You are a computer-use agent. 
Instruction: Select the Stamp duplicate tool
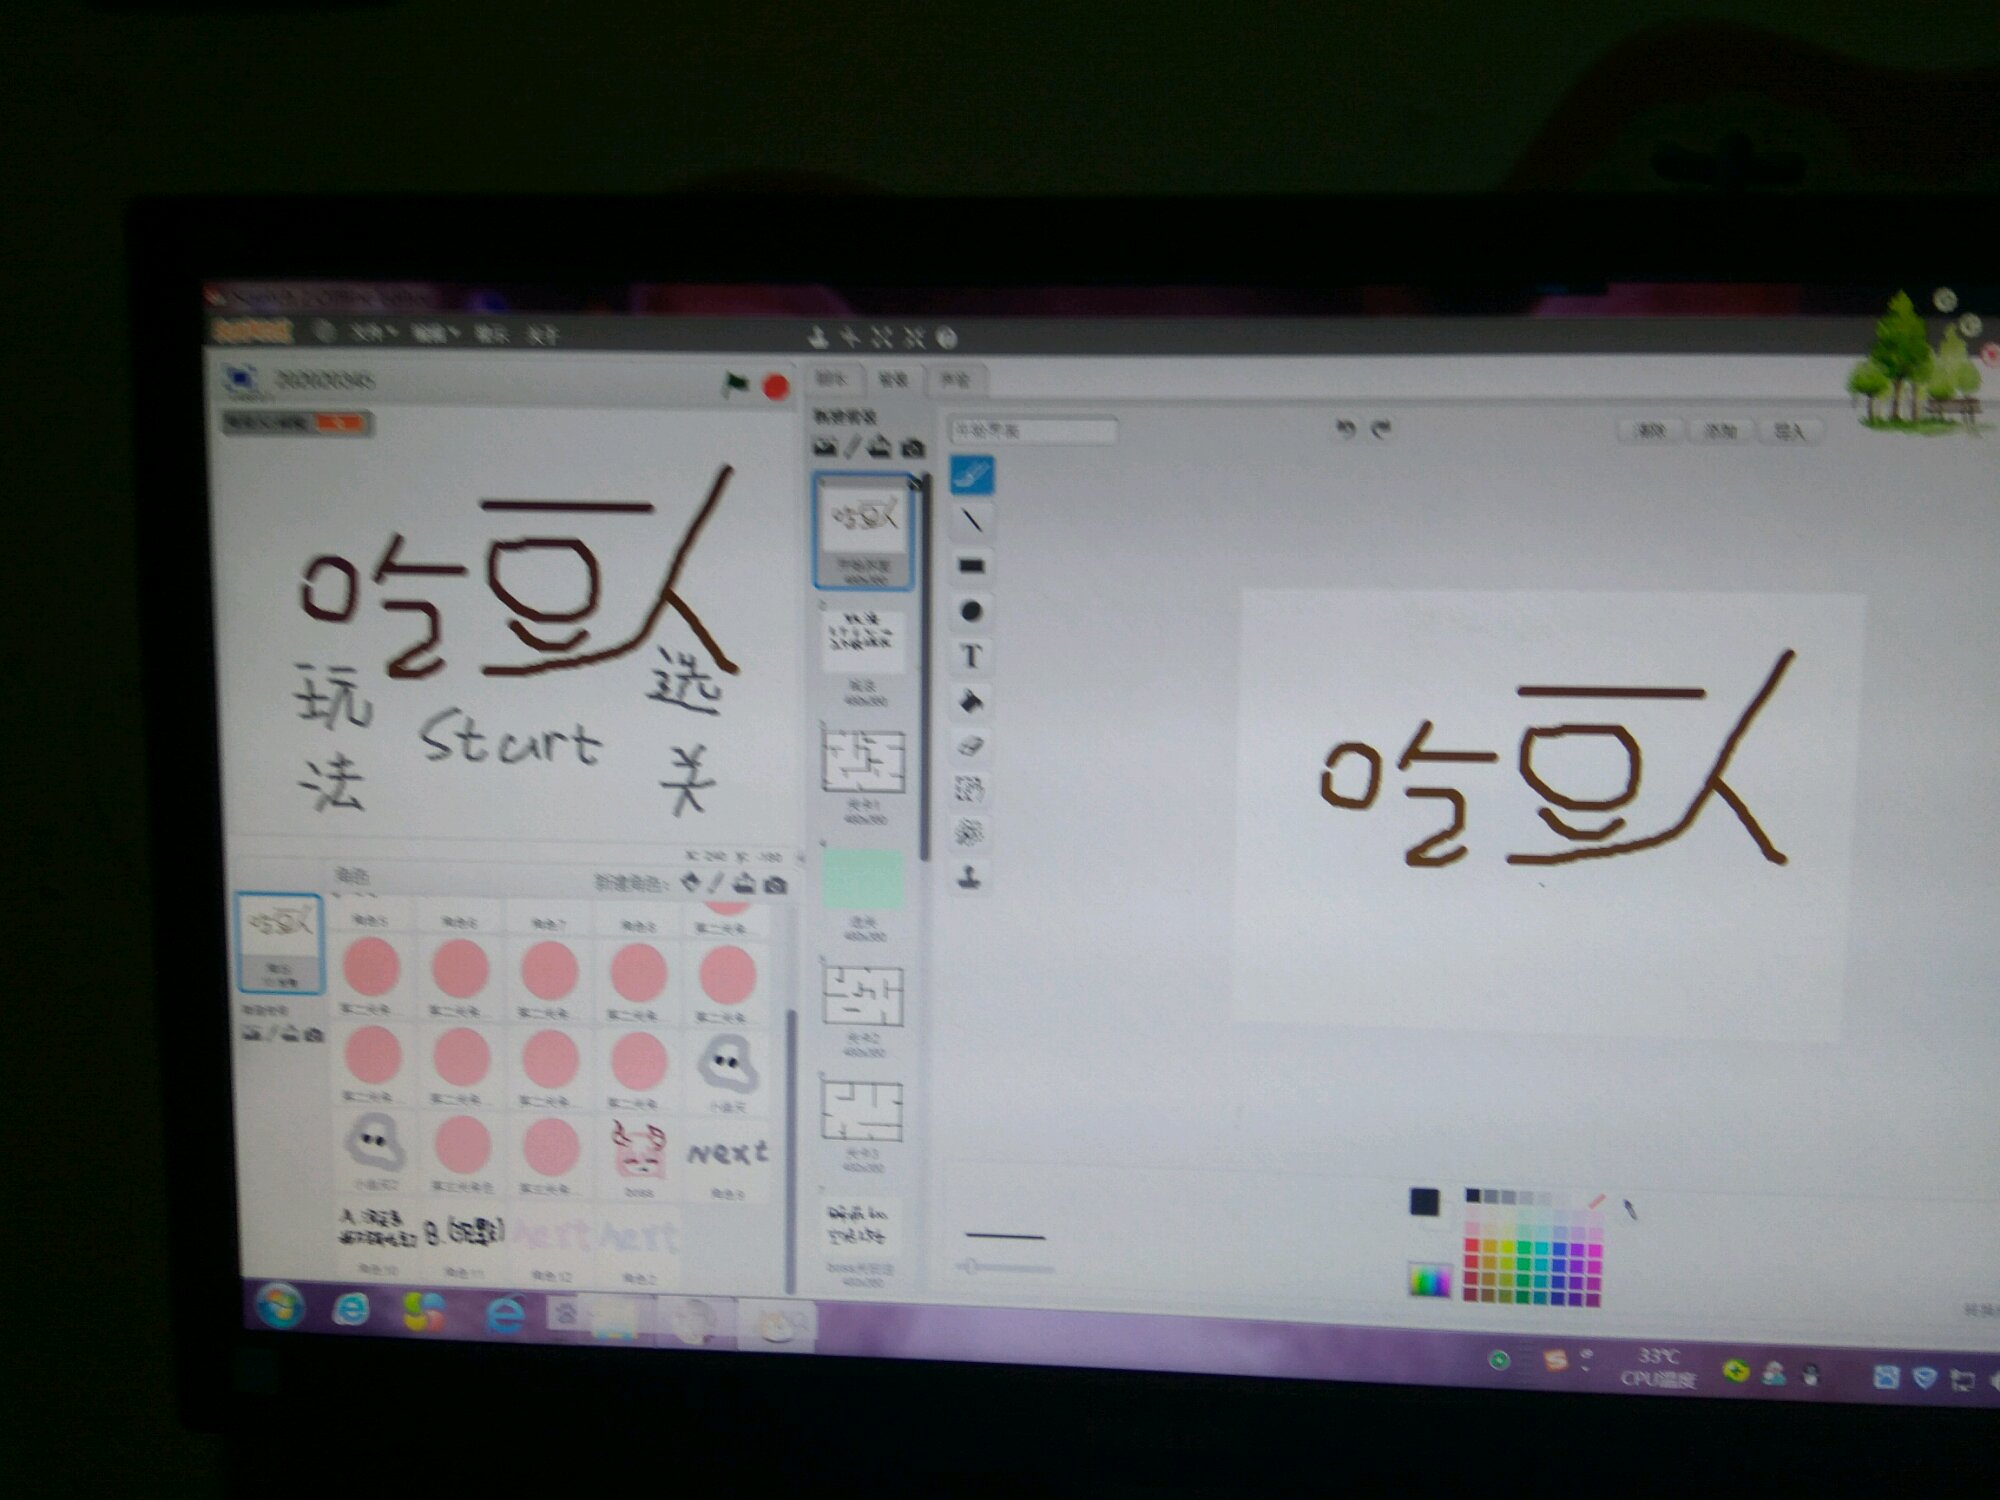coord(970,878)
